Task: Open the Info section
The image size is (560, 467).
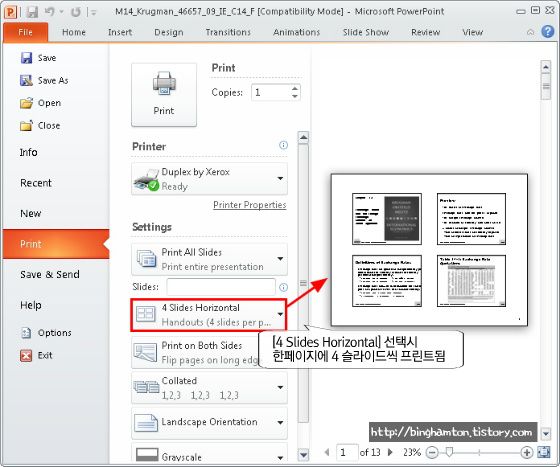Action: (x=29, y=152)
